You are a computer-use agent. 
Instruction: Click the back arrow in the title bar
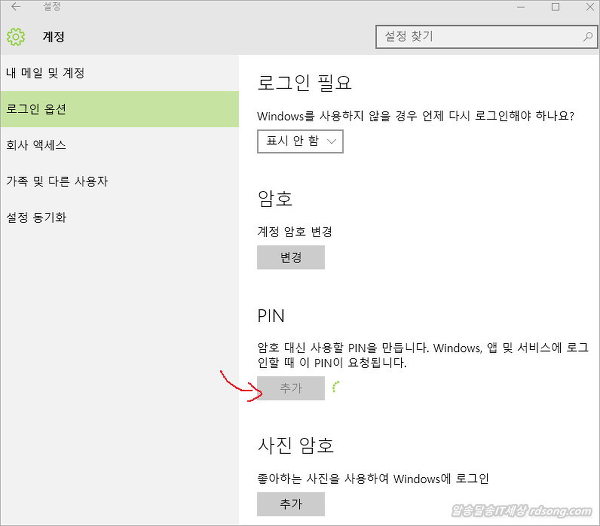(16, 7)
